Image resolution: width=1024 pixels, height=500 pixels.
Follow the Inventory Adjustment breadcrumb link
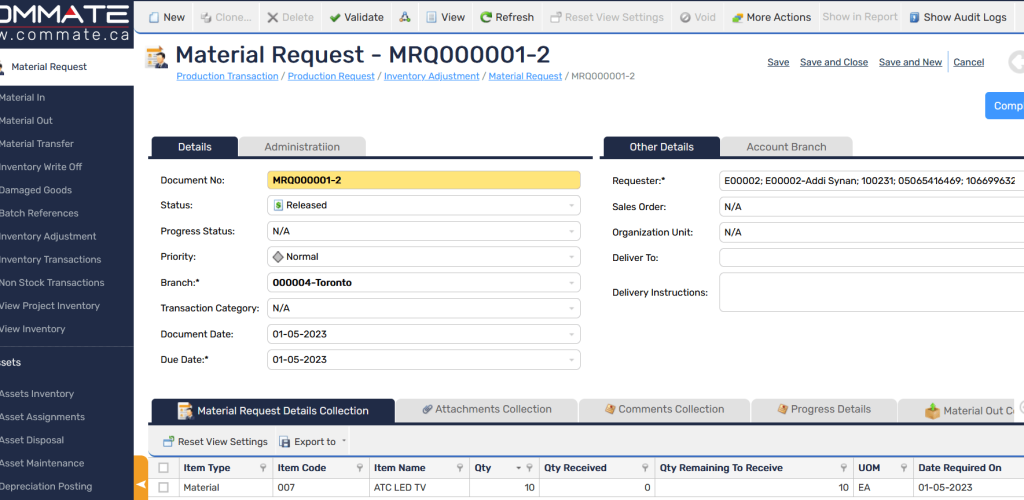pos(432,76)
